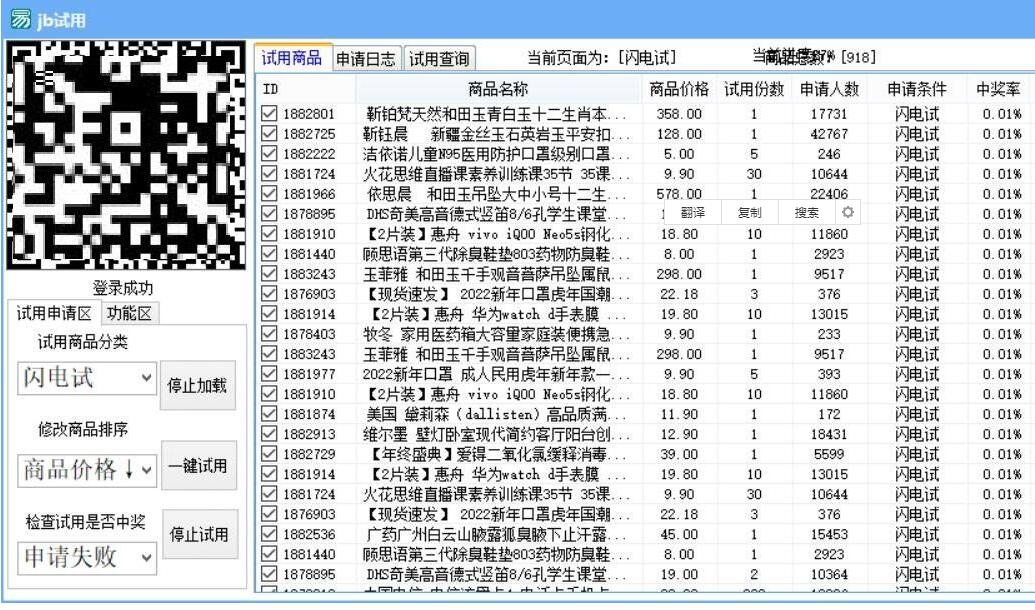
Task: Open the 试用商品分类 category dropdown
Action: 87,378
